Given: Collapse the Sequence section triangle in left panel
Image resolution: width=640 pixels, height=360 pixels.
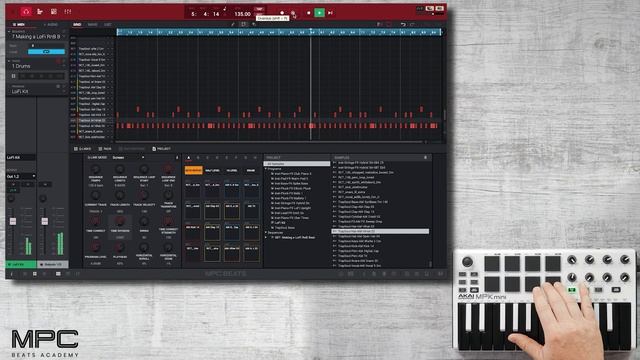Looking at the screenshot, I should pos(9,31).
